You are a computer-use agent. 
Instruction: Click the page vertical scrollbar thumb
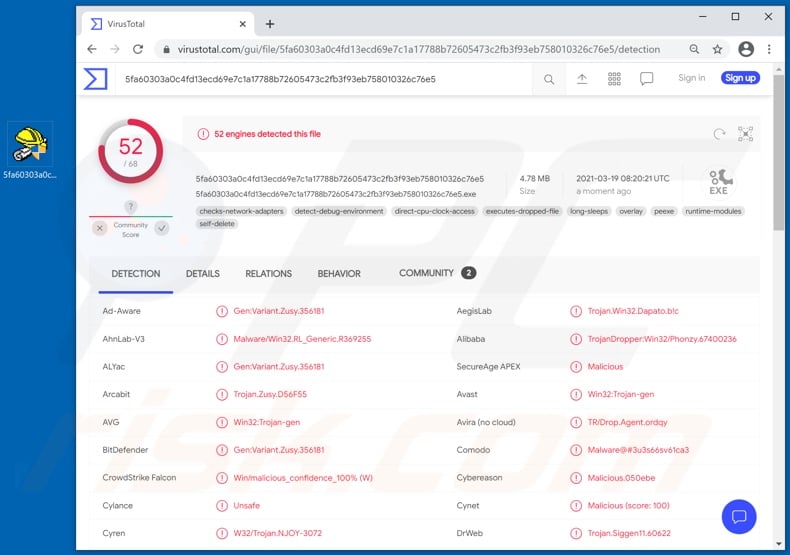tap(779, 154)
